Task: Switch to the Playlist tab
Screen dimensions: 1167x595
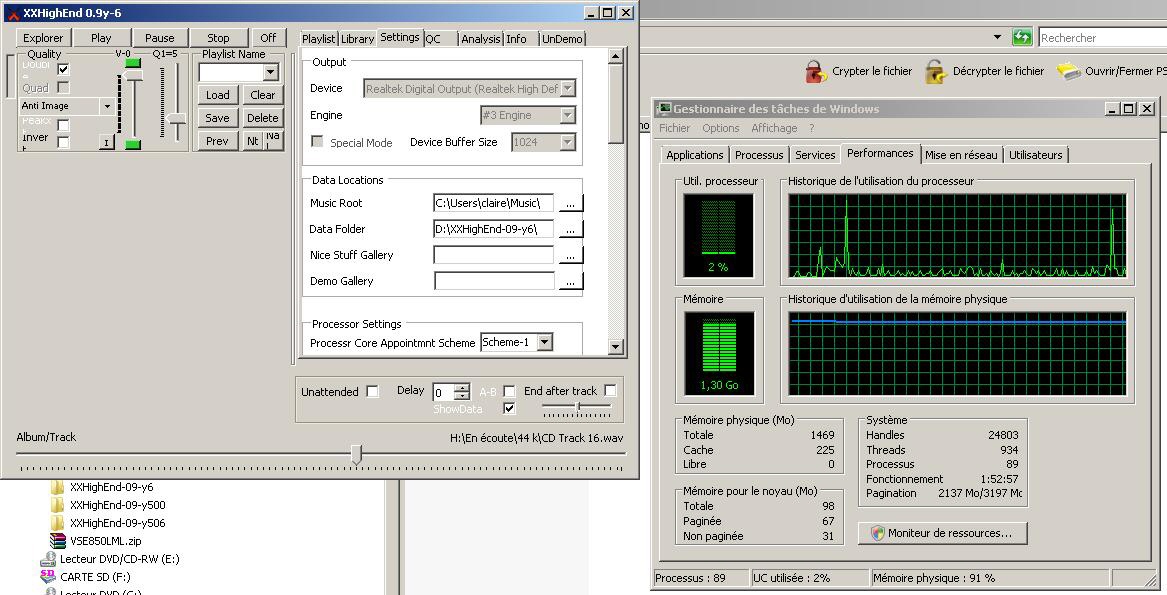Action: pyautogui.click(x=319, y=39)
